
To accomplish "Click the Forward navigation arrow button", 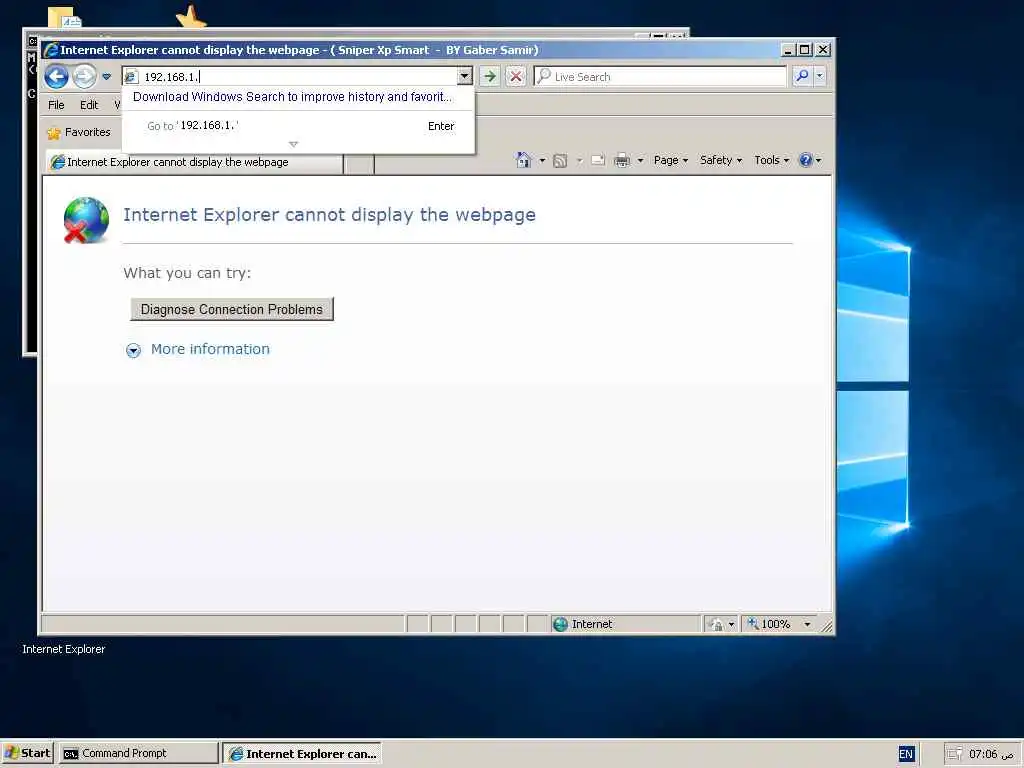I will (x=84, y=77).
